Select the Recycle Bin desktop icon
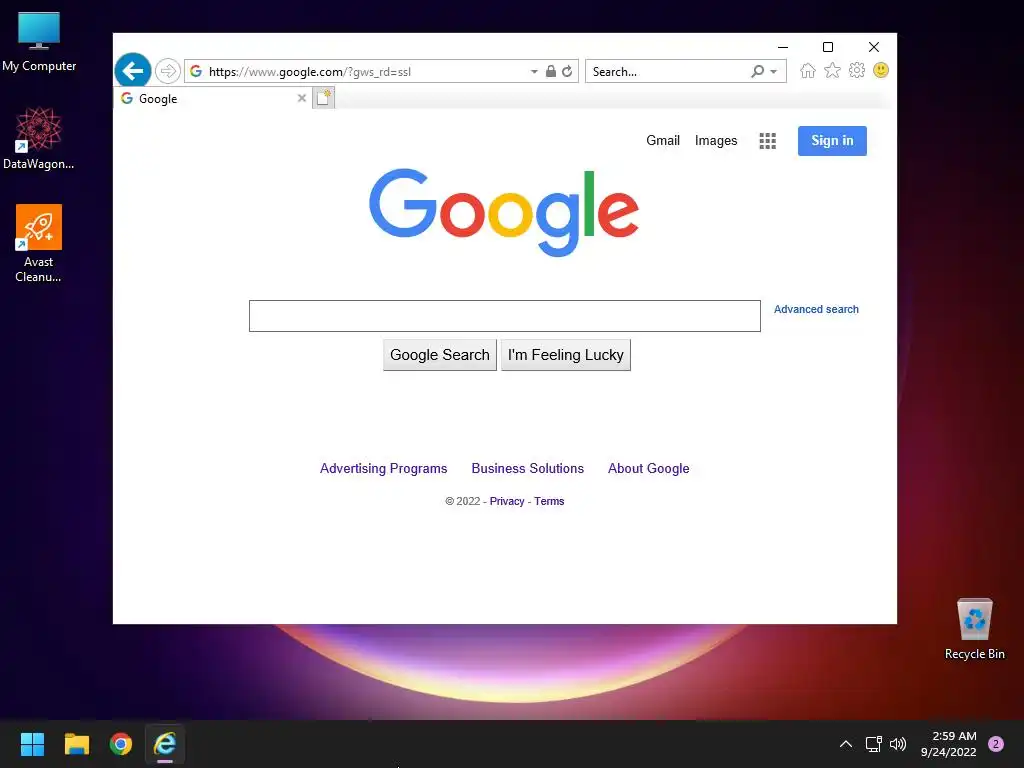 pyautogui.click(x=974, y=629)
